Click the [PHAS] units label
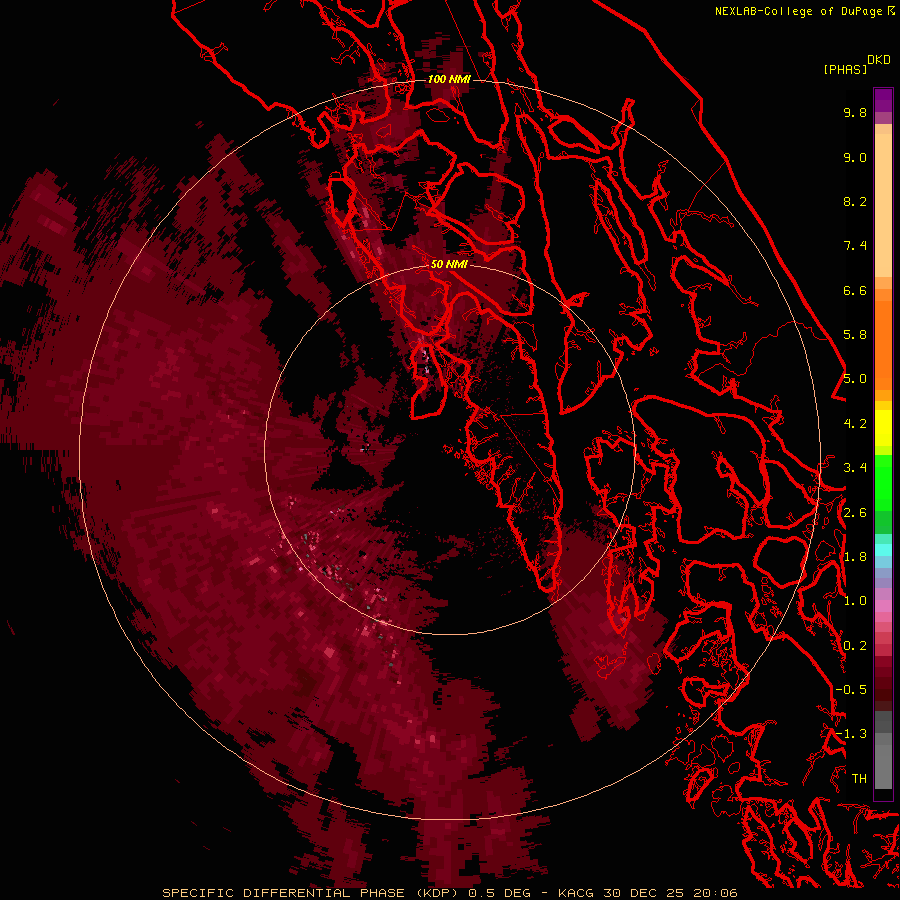900x900 pixels. coord(845,70)
